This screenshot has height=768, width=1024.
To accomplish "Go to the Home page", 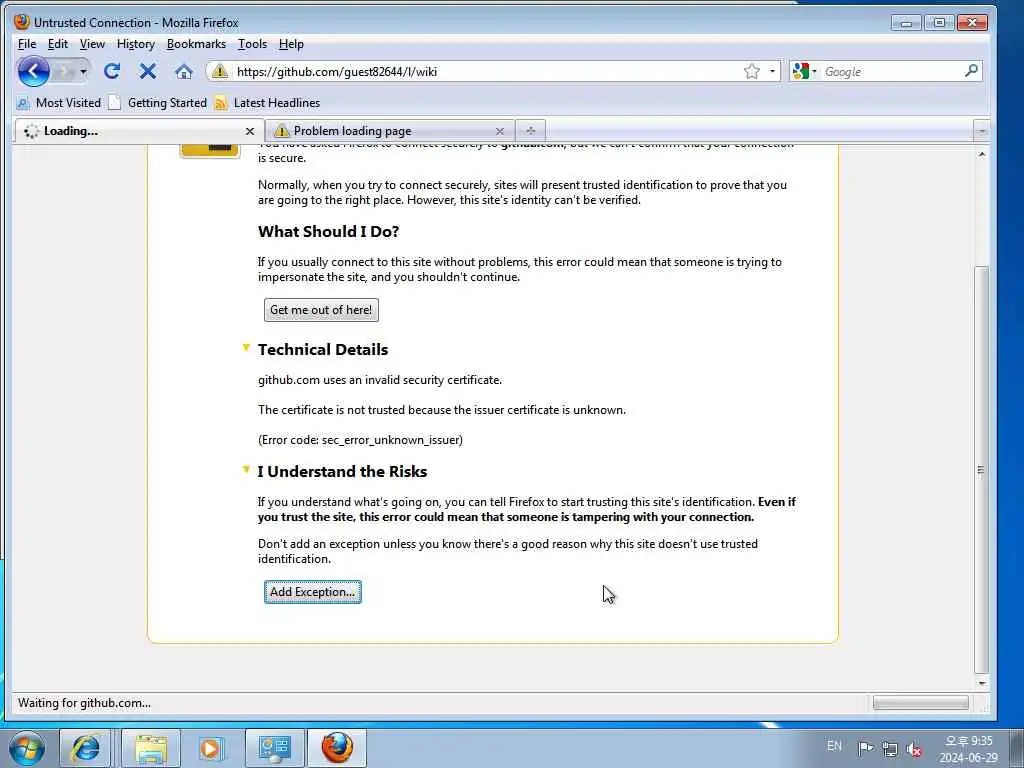I will (x=184, y=71).
